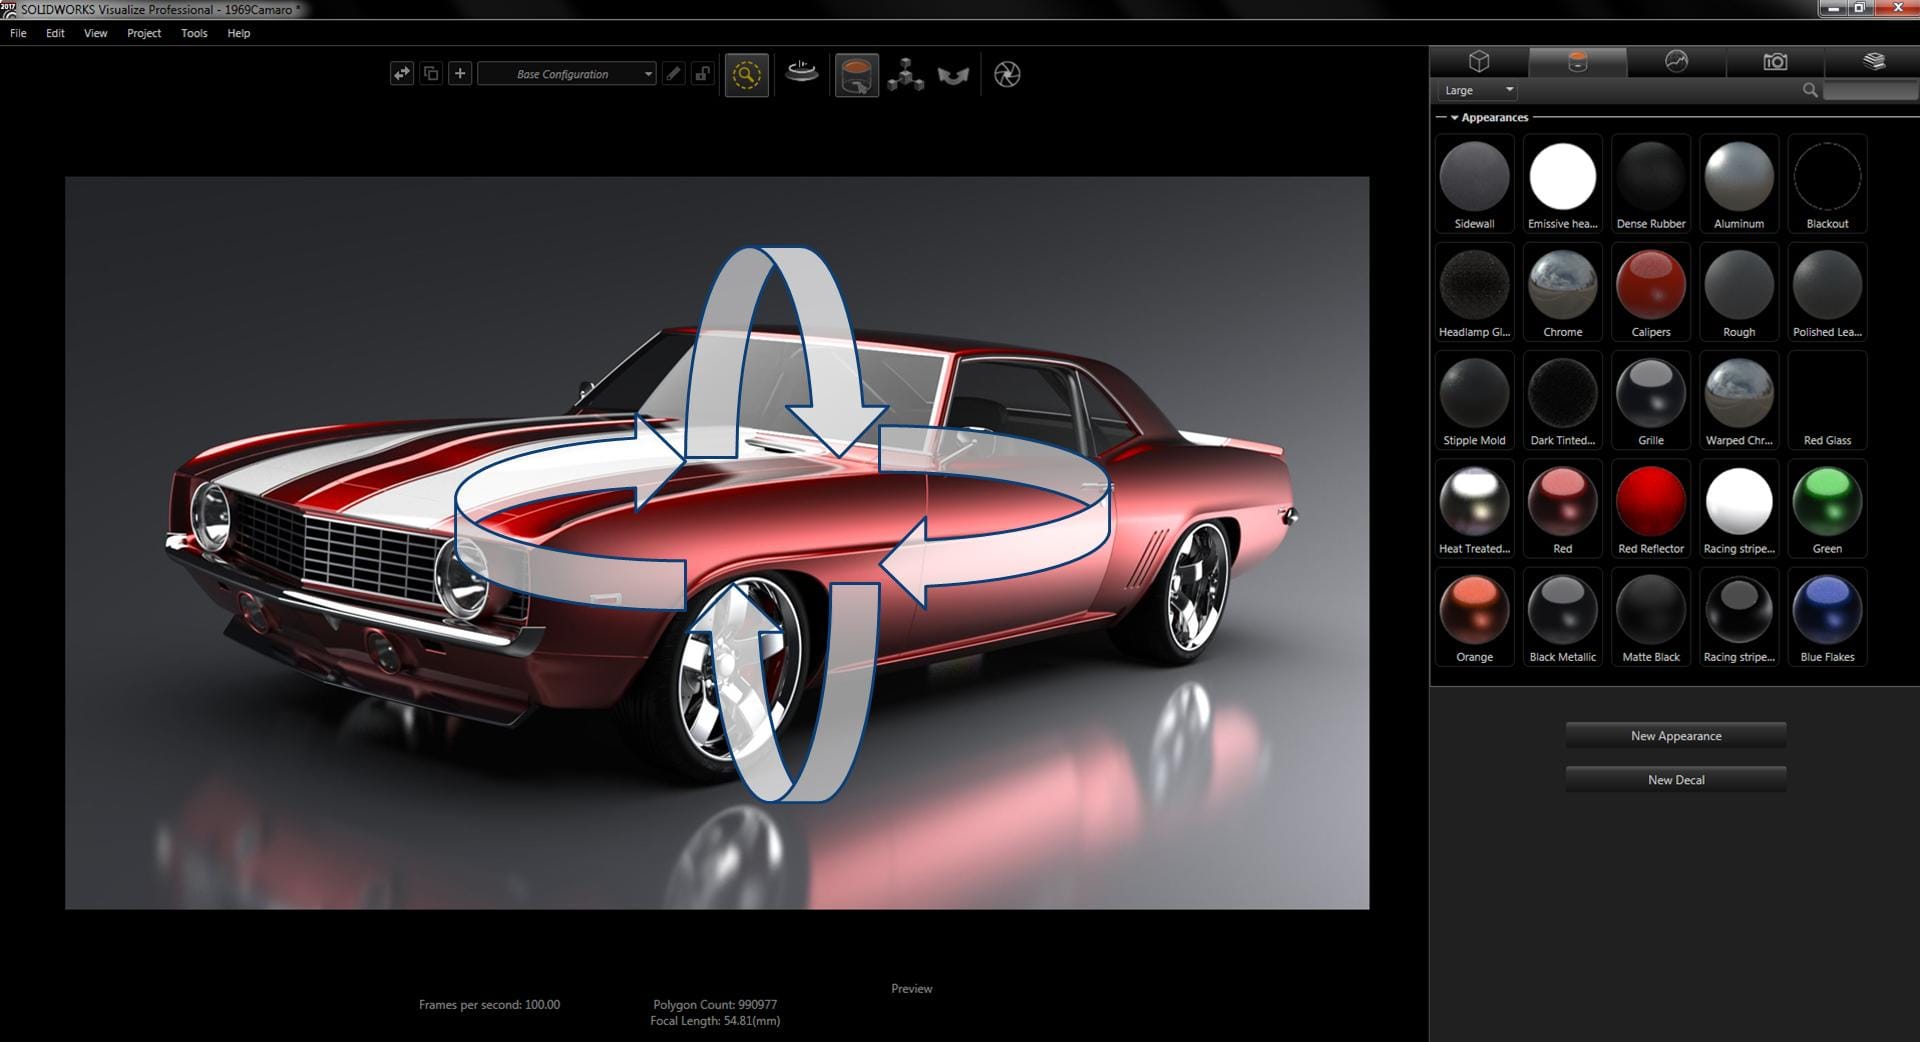Collapse the Appearances section
The height and width of the screenshot is (1042, 1920).
tap(1454, 118)
